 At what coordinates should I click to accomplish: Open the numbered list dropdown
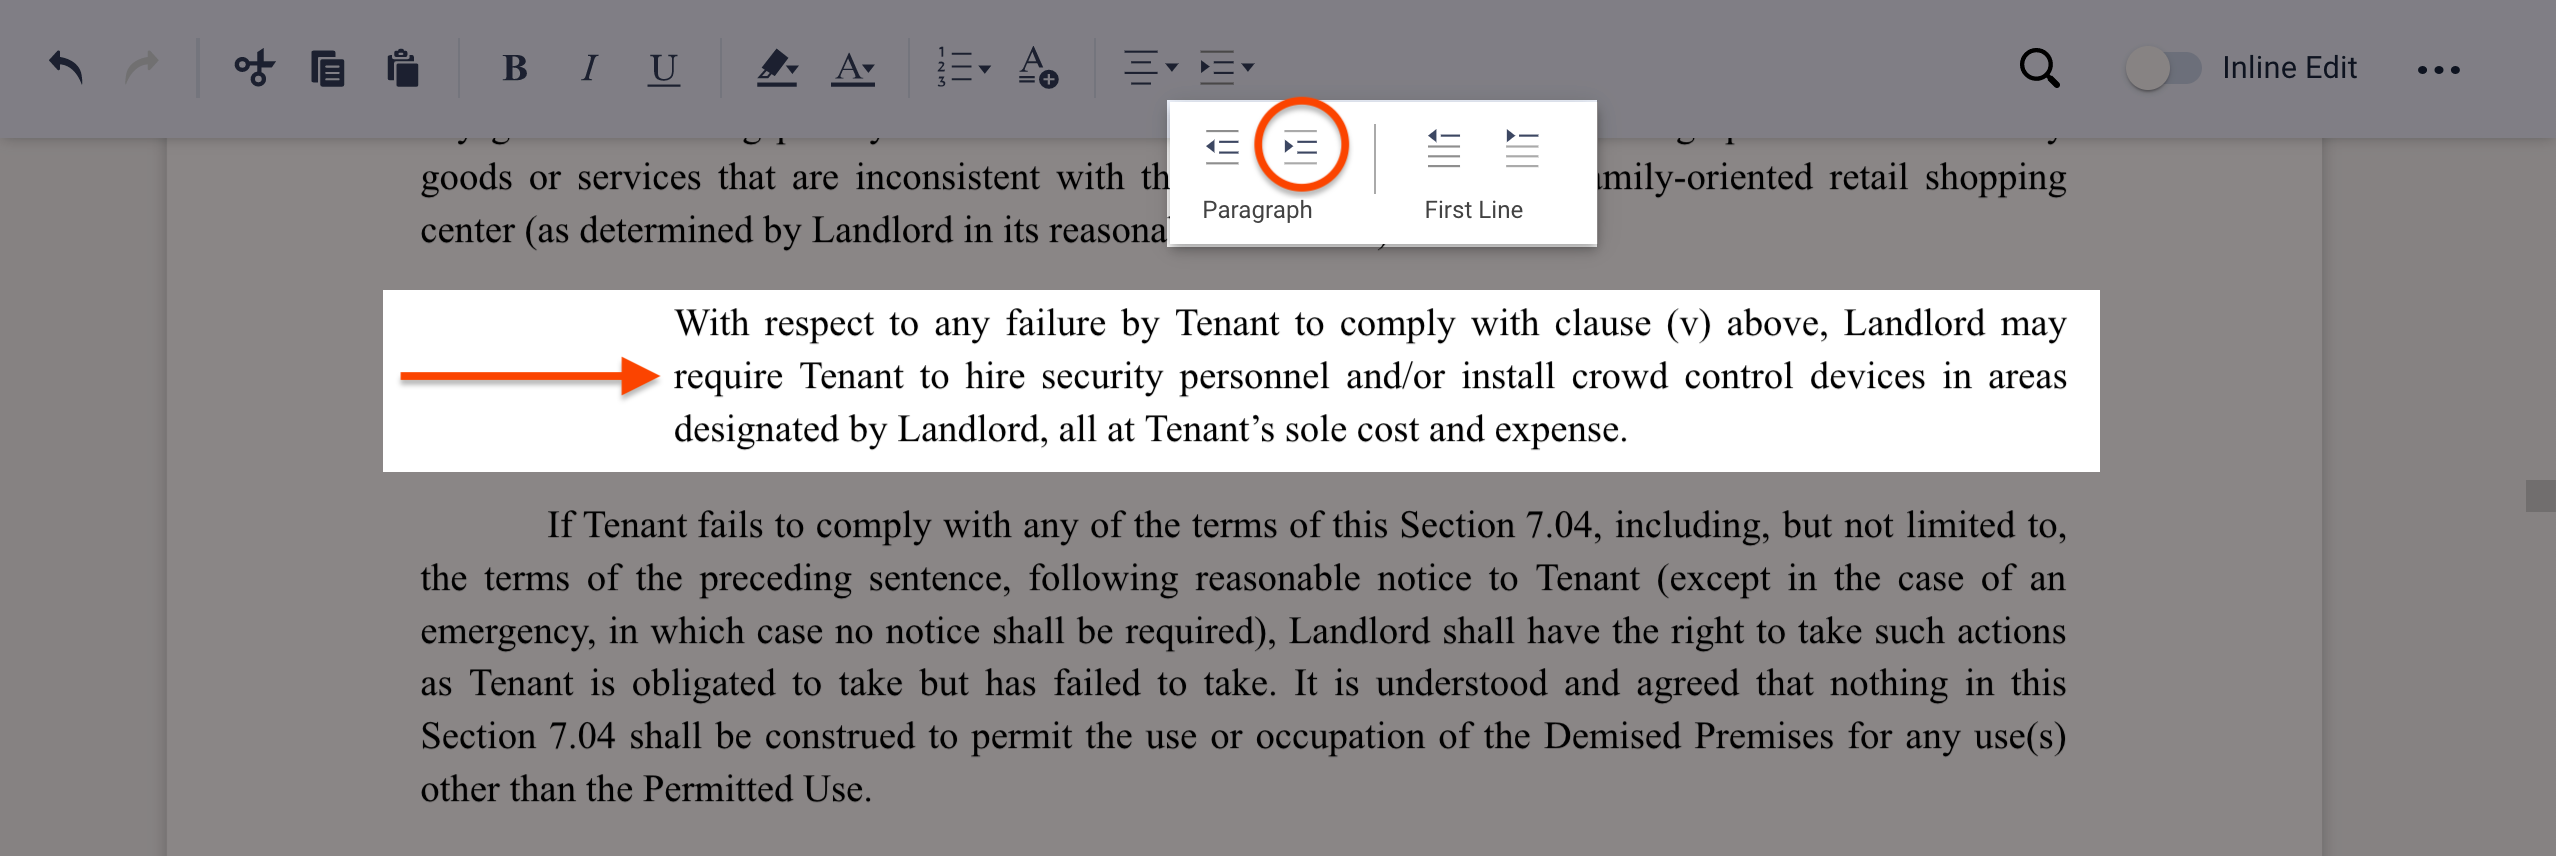(x=963, y=68)
